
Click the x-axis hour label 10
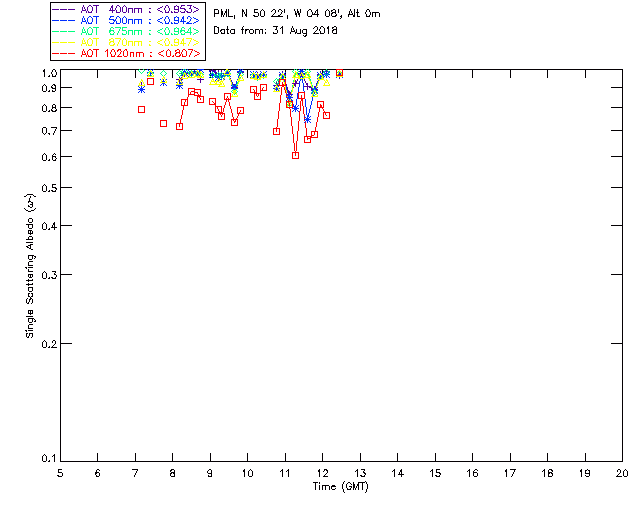tap(247, 473)
